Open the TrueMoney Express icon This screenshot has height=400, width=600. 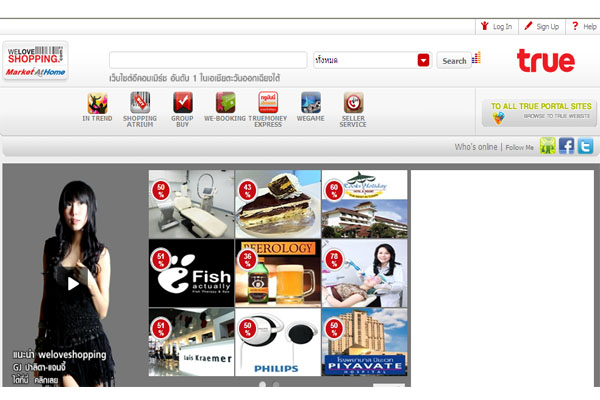click(x=268, y=102)
